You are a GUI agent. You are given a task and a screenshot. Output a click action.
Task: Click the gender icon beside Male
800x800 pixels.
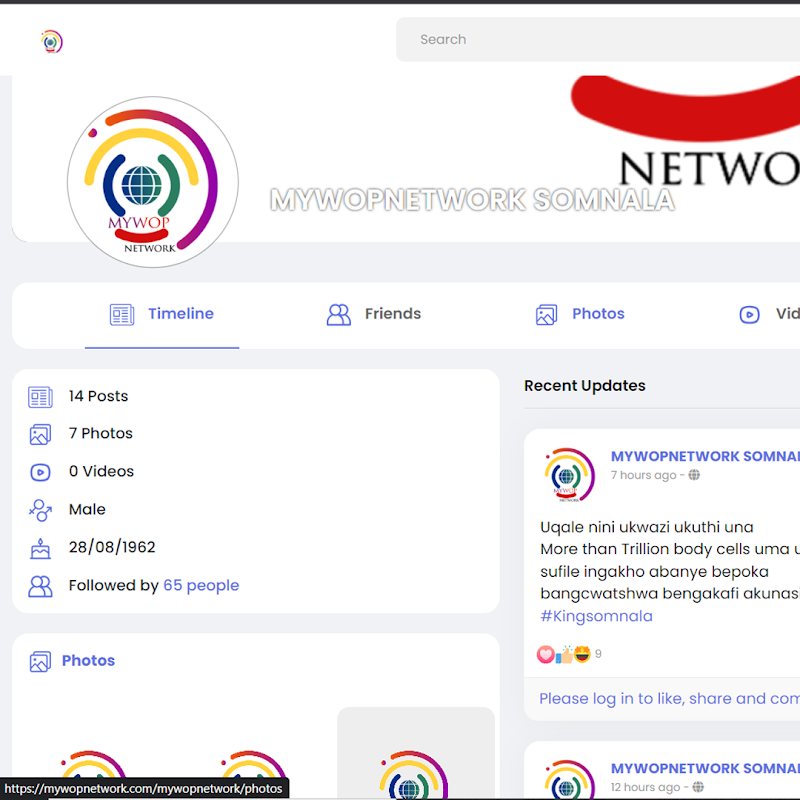click(x=40, y=510)
